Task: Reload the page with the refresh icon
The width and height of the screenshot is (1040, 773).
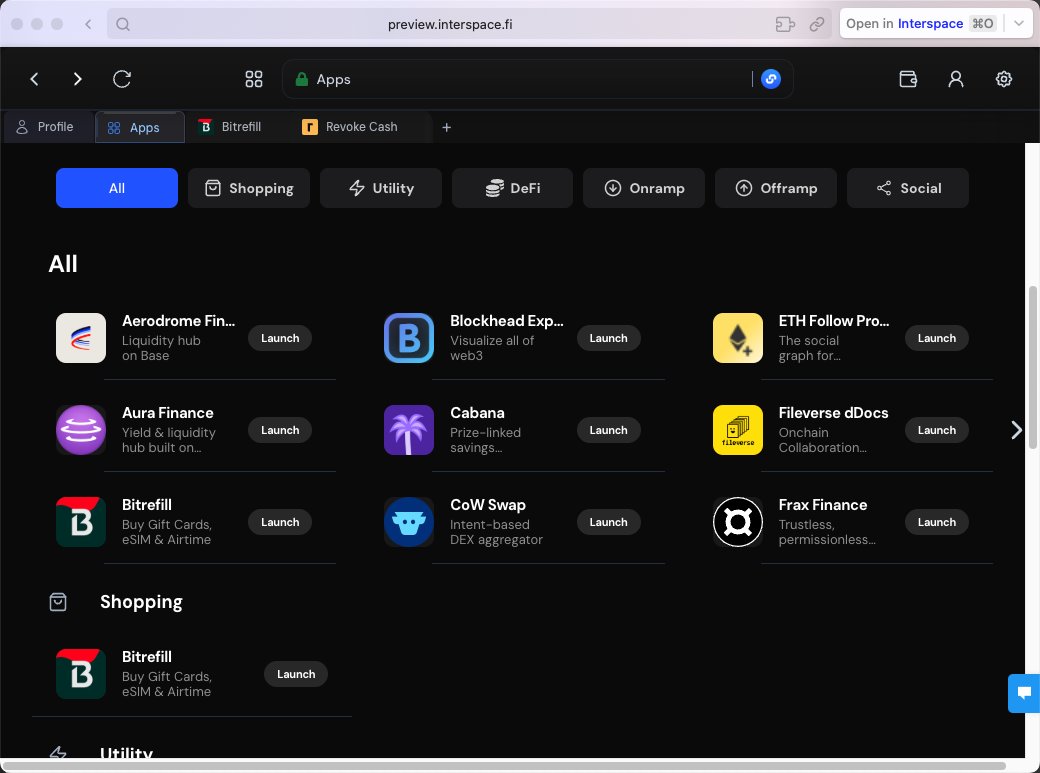Action: (122, 79)
